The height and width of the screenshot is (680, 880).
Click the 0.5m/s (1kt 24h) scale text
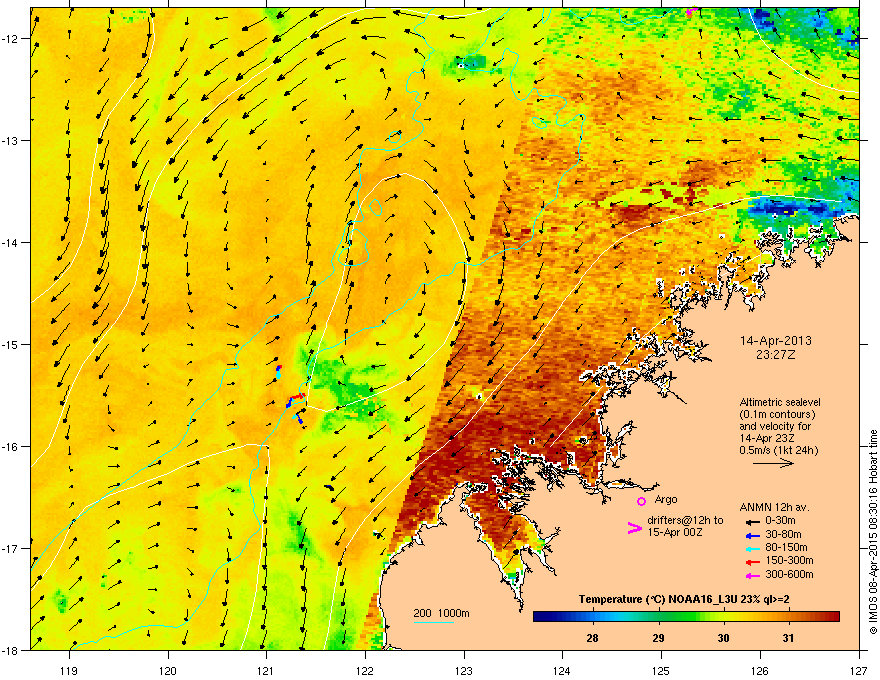[778, 450]
